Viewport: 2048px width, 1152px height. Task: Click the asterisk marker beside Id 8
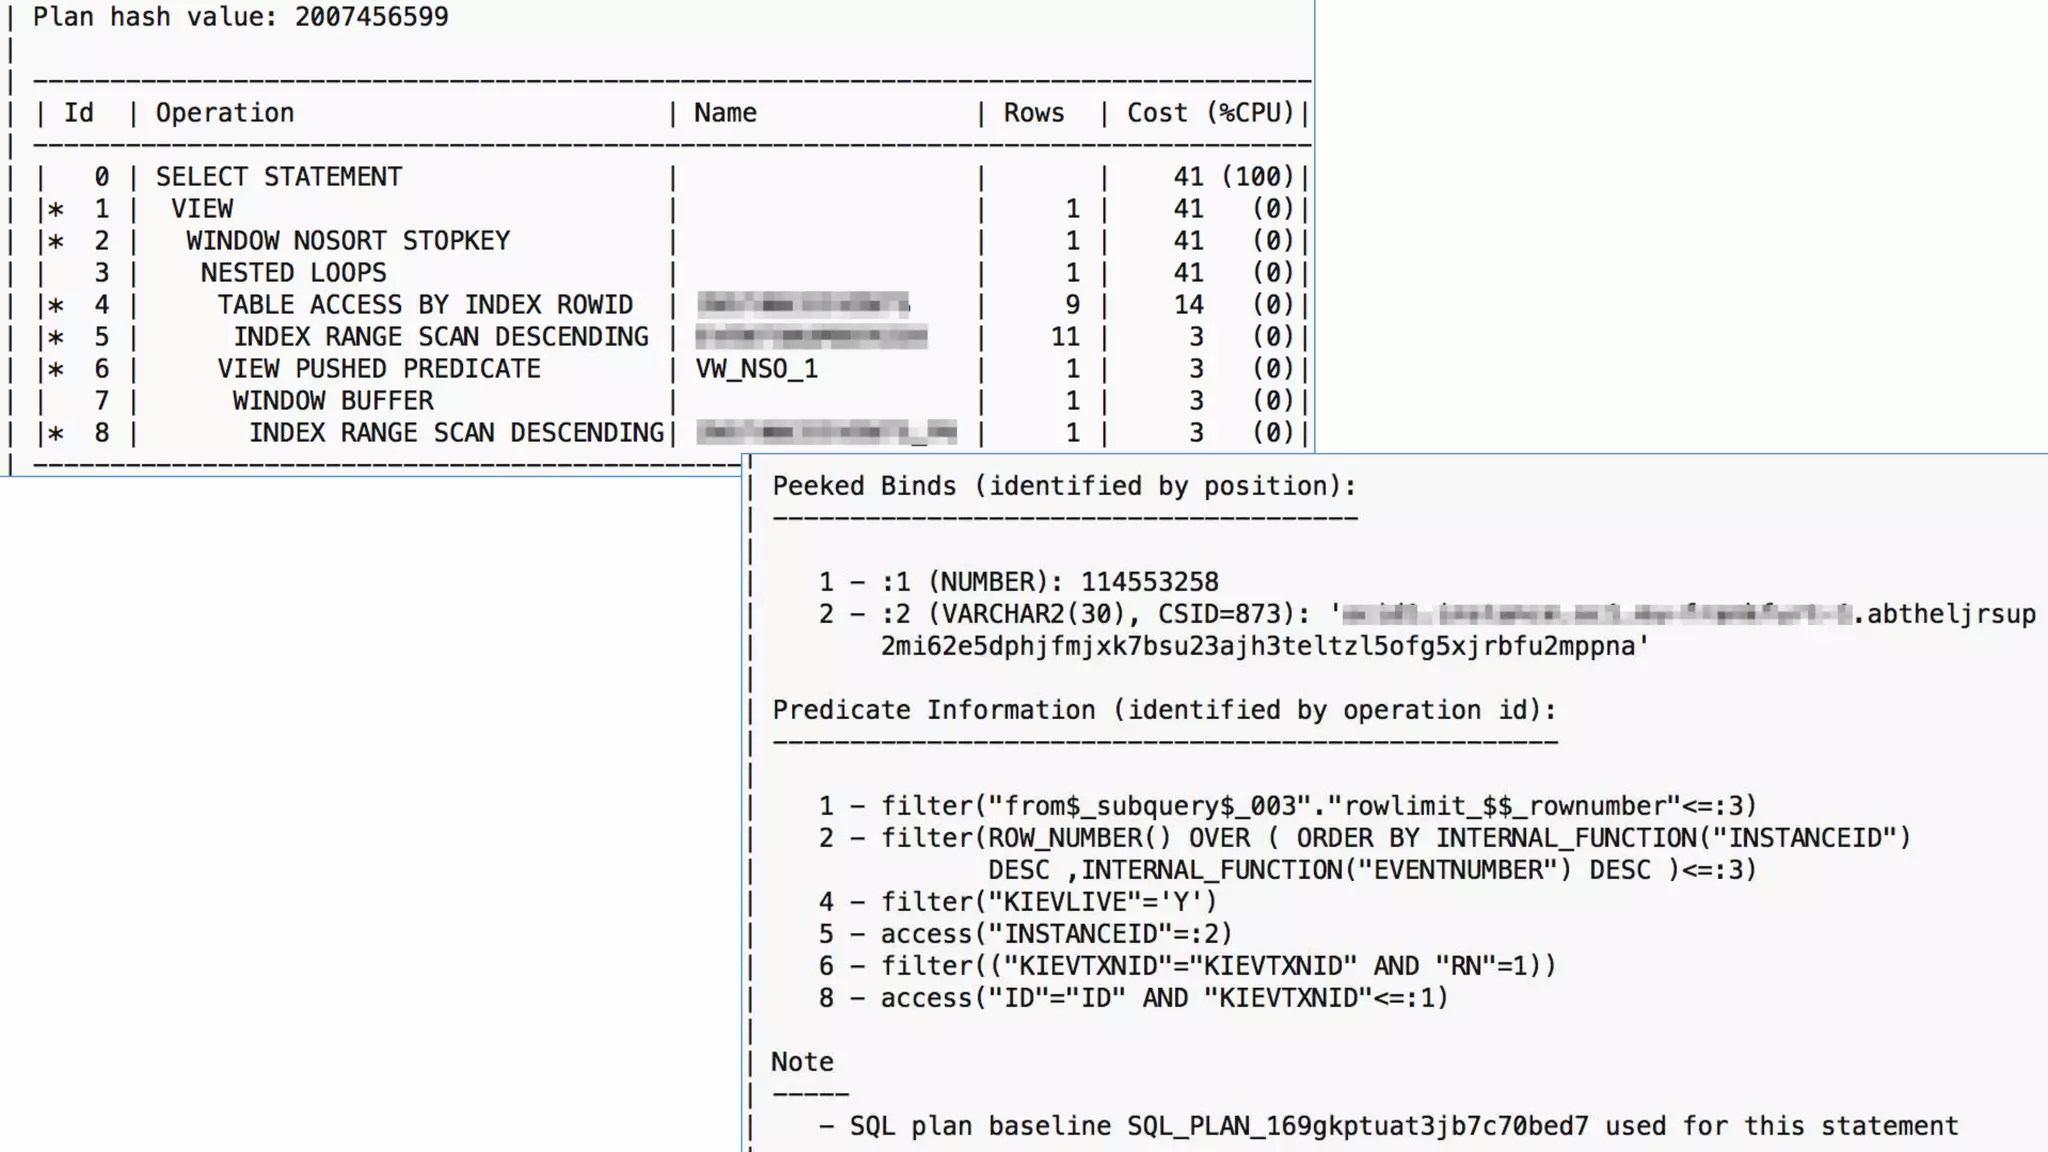56,434
